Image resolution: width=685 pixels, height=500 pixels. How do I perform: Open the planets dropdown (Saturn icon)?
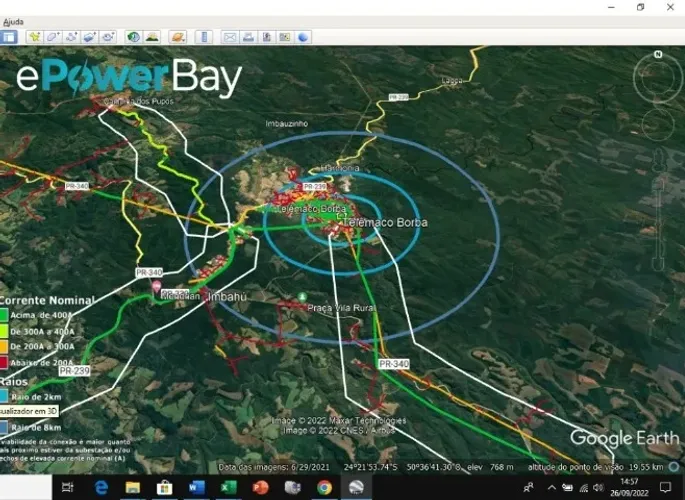tap(178, 37)
